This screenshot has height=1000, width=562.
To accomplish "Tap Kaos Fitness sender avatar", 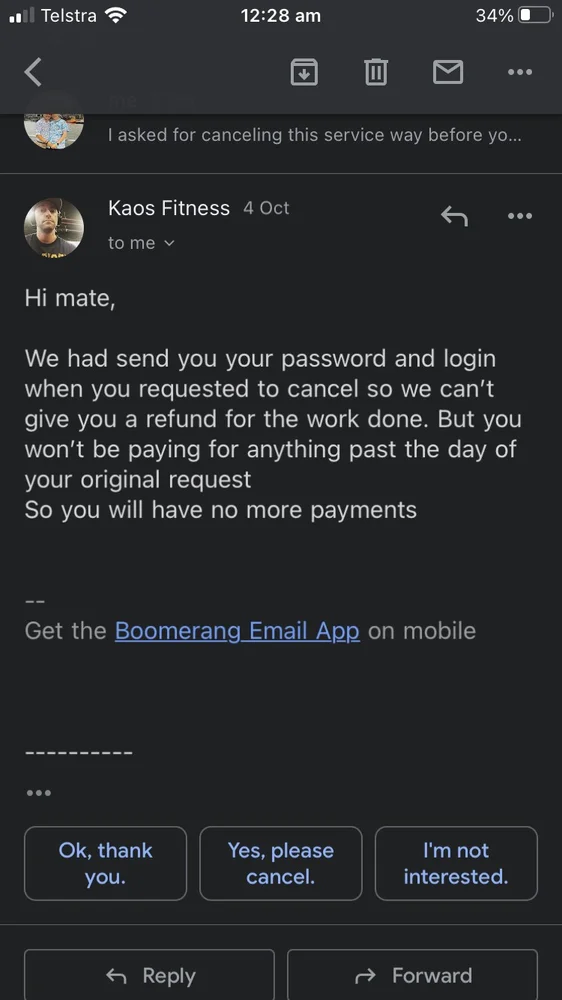I will point(54,228).
